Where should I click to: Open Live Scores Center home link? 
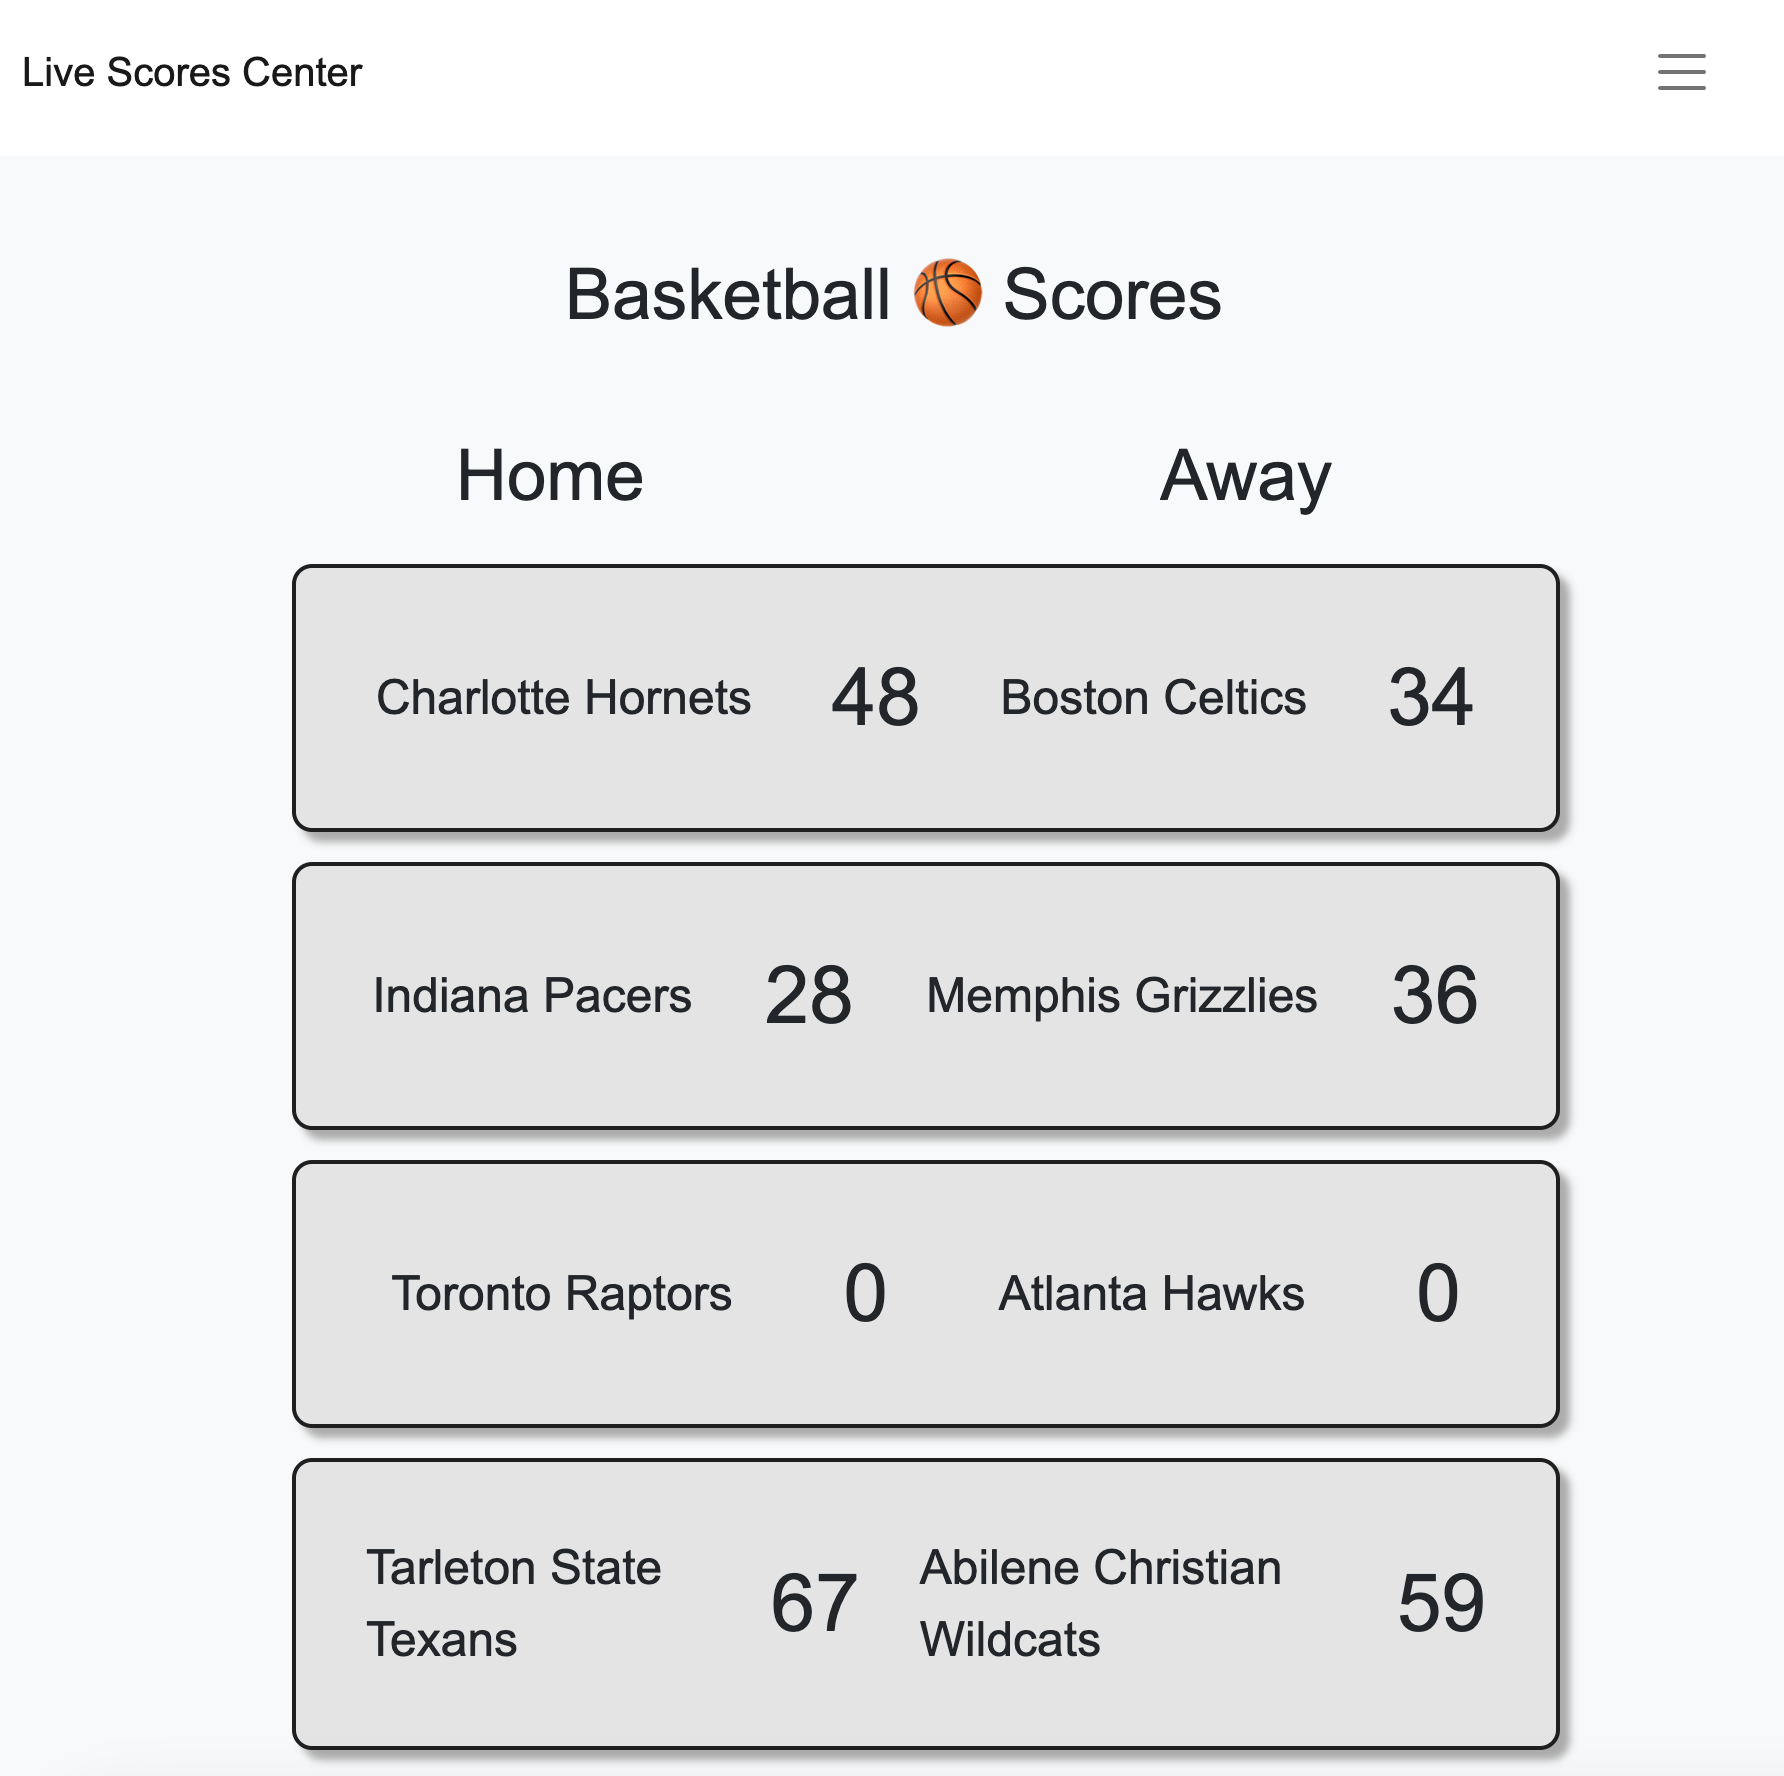tap(192, 72)
